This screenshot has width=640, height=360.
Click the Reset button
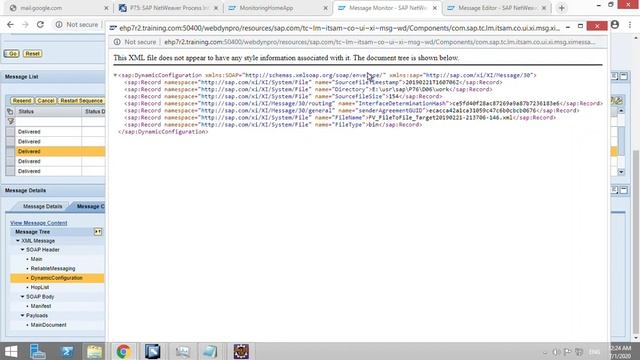tap(32, 53)
